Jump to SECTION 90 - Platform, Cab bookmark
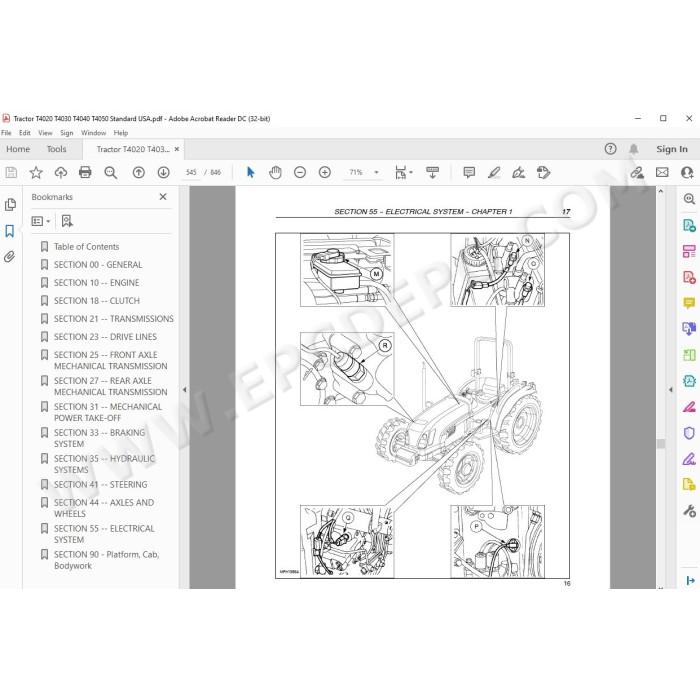Image resolution: width=700 pixels, height=700 pixels. coord(106,560)
